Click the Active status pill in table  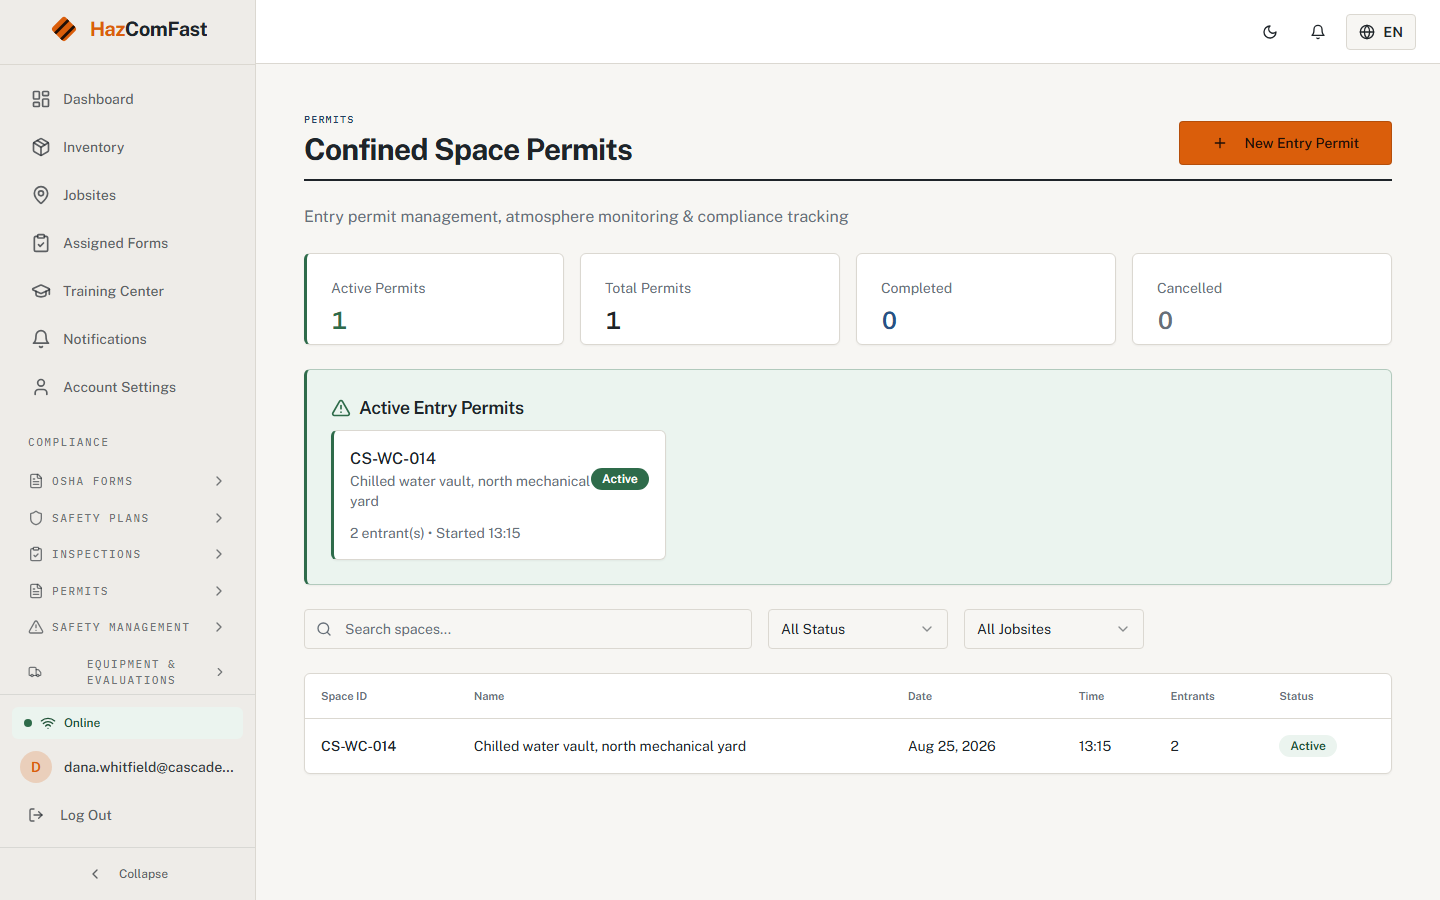[1308, 746]
